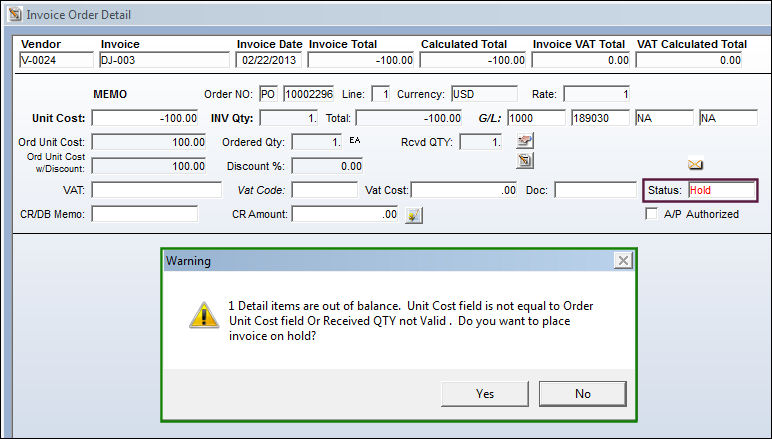Click the Invoice Order Detail title bar icon
This screenshot has width=772, height=439.
click(x=15, y=14)
